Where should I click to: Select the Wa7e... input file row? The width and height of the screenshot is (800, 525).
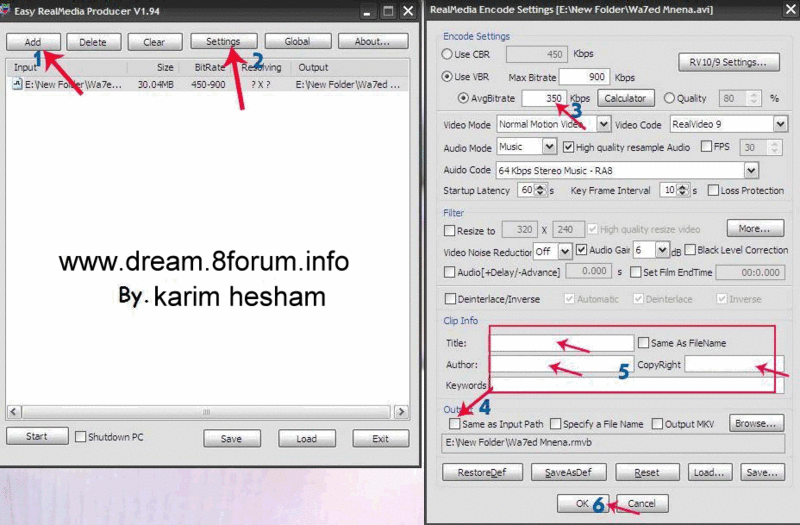pyautogui.click(x=208, y=84)
